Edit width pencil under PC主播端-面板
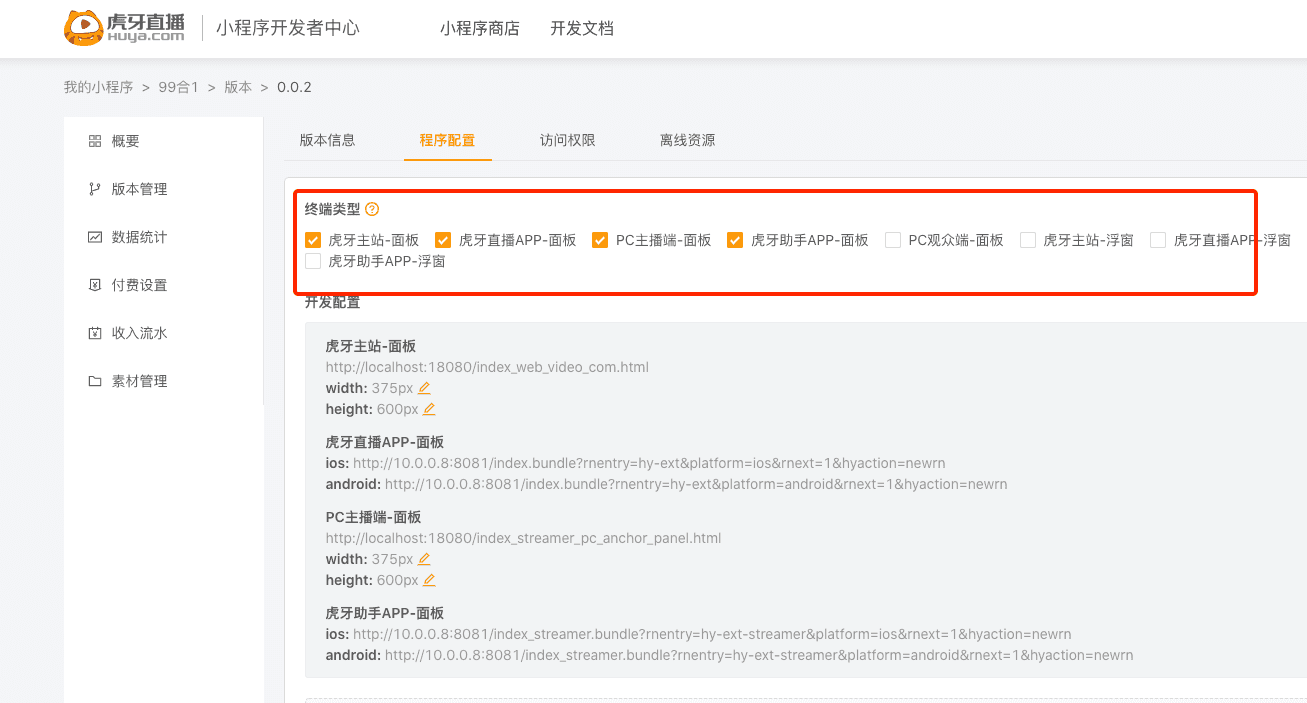 point(424,559)
